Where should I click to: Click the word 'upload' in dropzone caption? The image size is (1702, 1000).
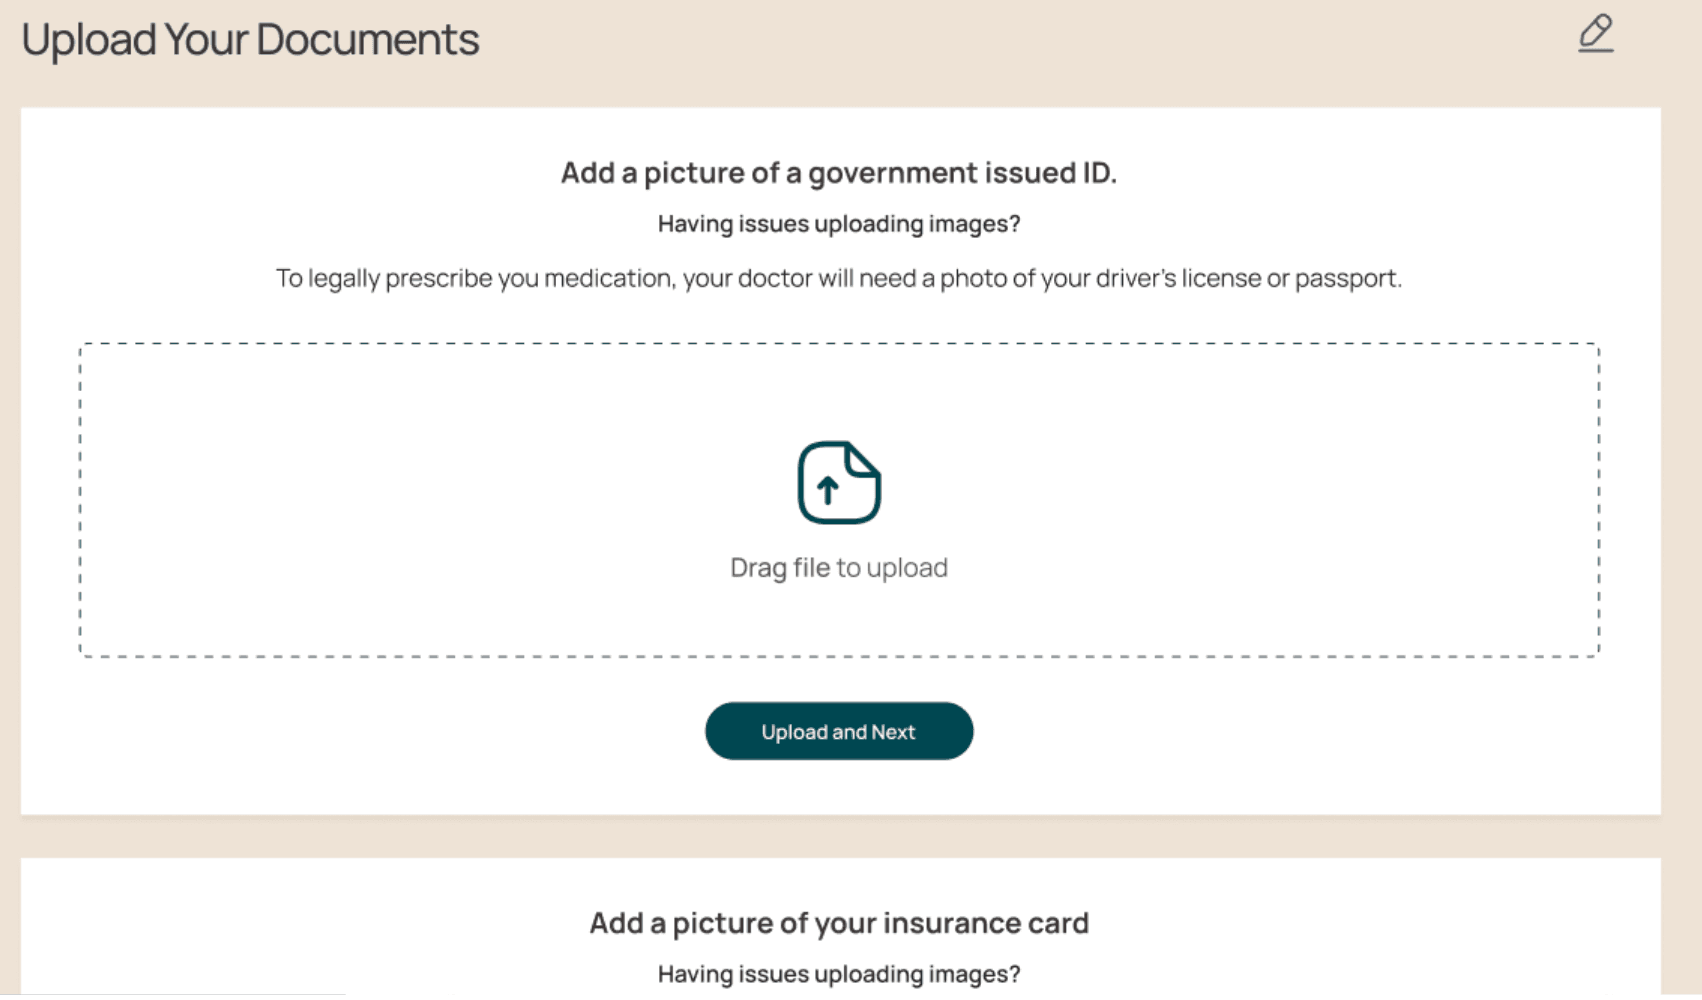pyautogui.click(x=907, y=568)
